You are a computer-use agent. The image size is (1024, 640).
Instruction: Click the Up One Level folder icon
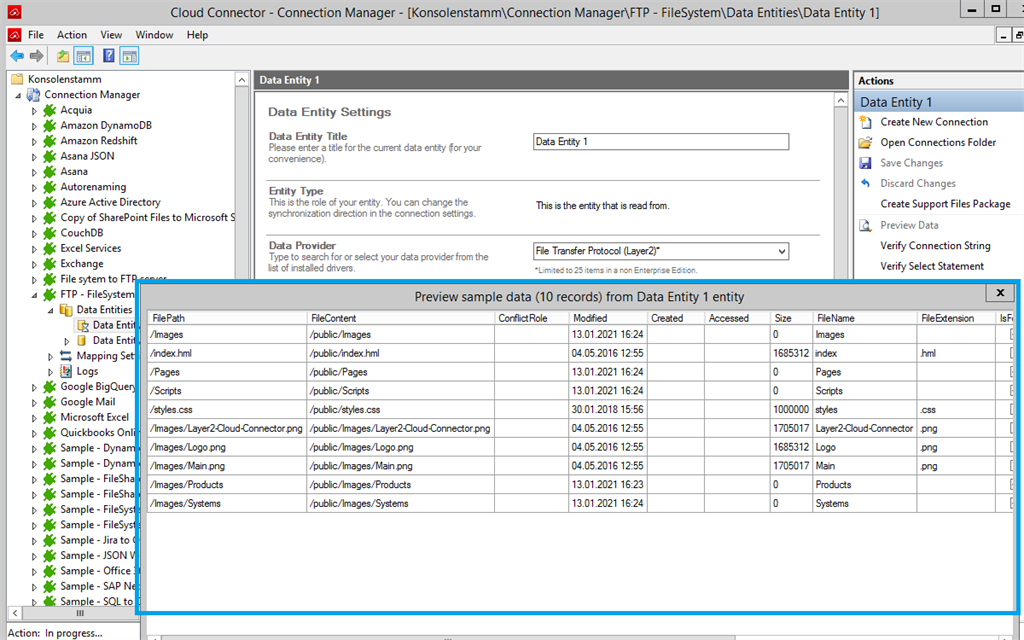point(63,56)
